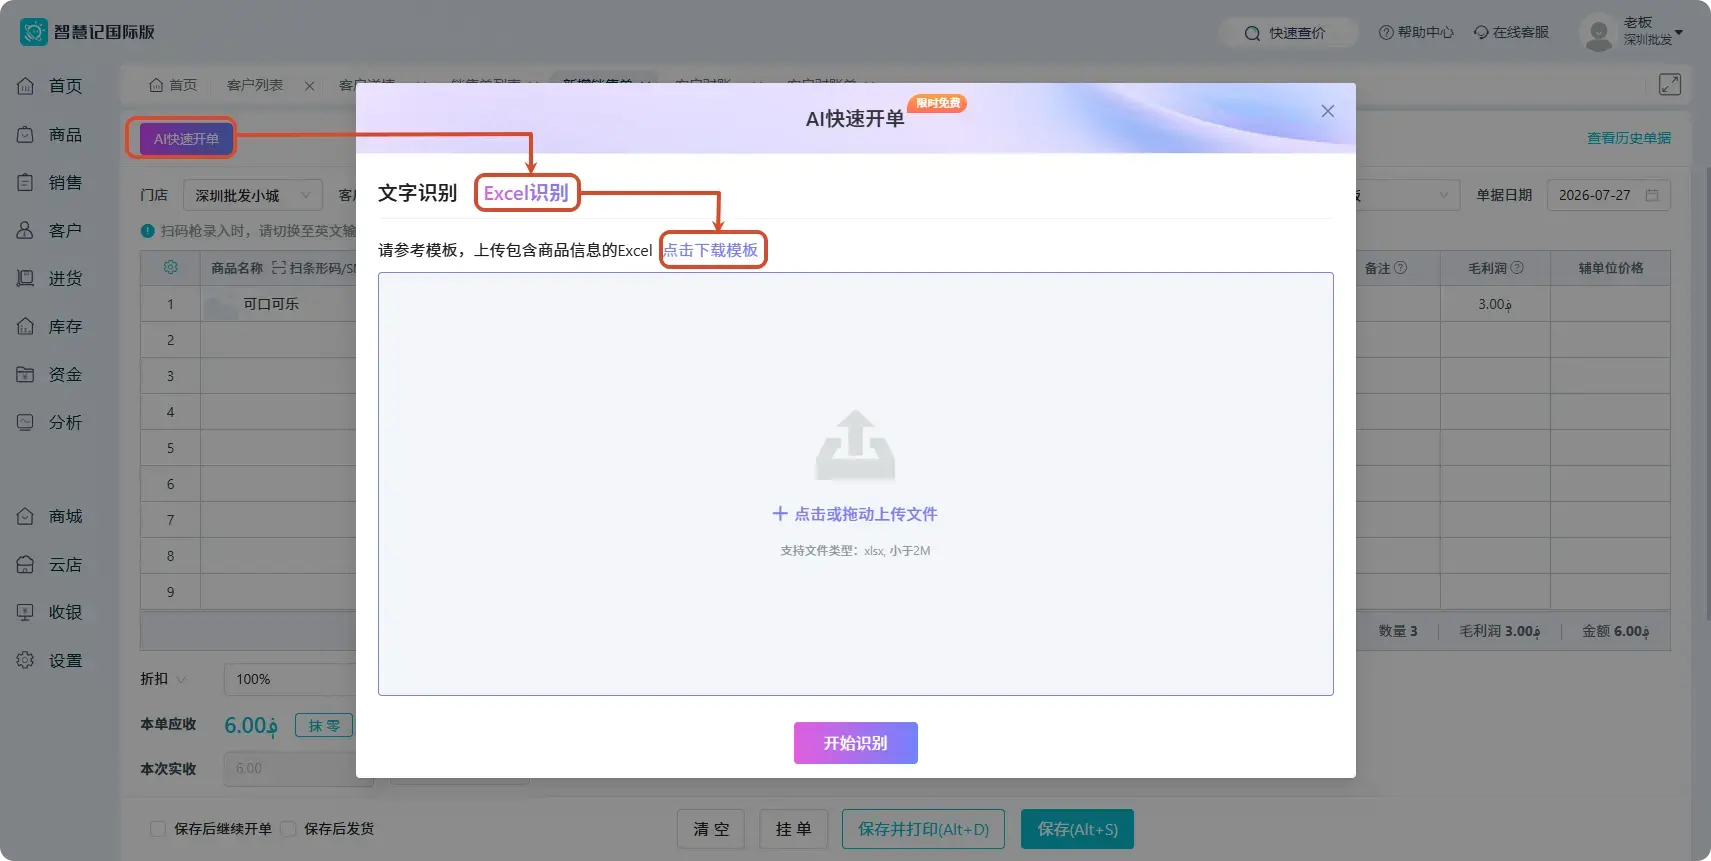Open the date picker calendar icon
Image resolution: width=1711 pixels, height=861 pixels.
1651,195
